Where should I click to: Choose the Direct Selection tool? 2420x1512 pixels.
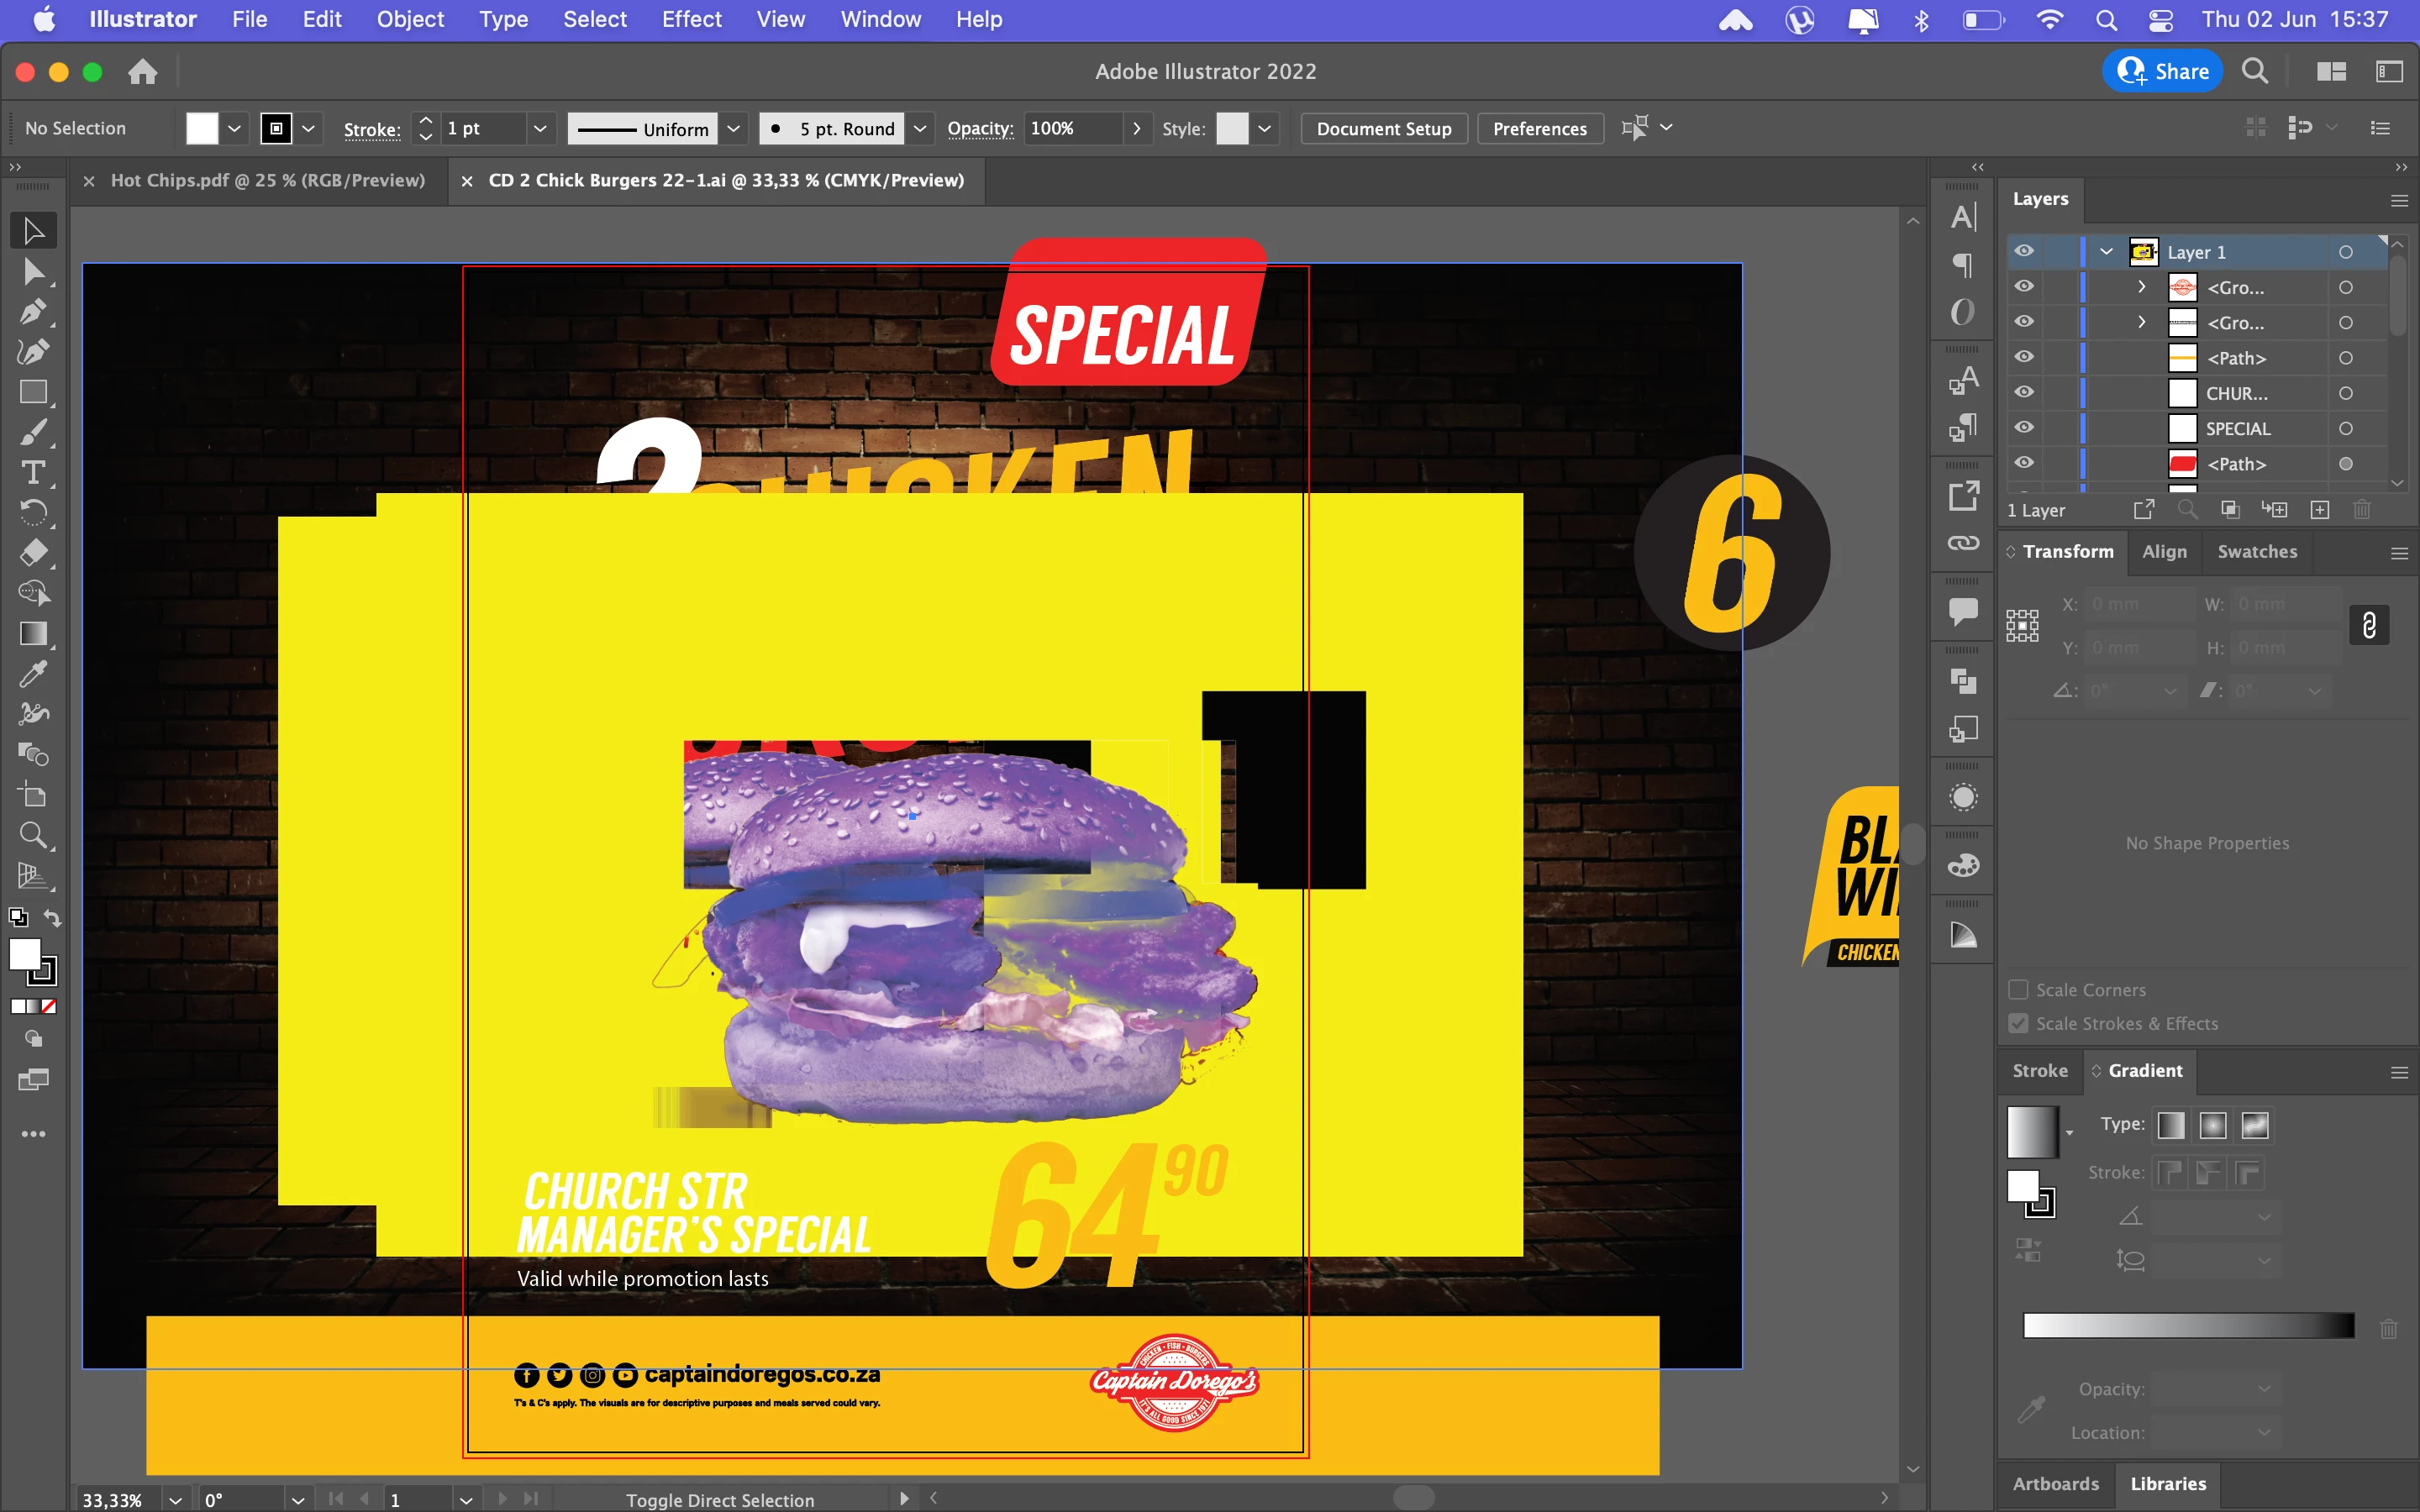click(33, 271)
